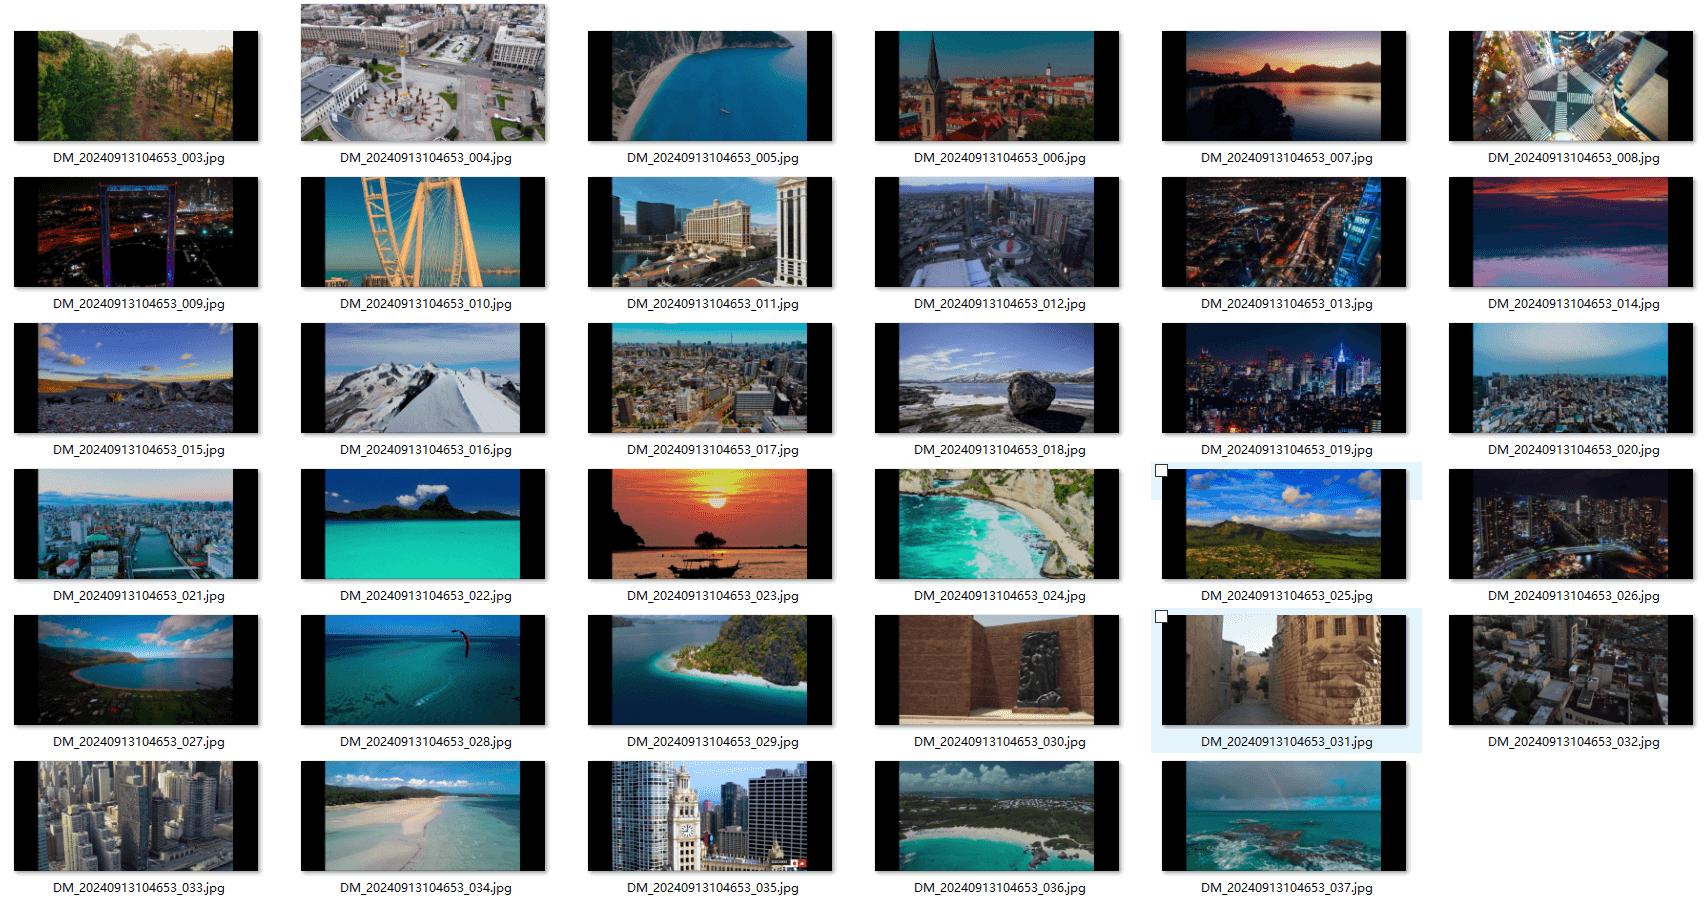Select green hills thumbnail DM_20240913104653_025.jpg
This screenshot has height=913, width=1706.
click(x=1284, y=524)
